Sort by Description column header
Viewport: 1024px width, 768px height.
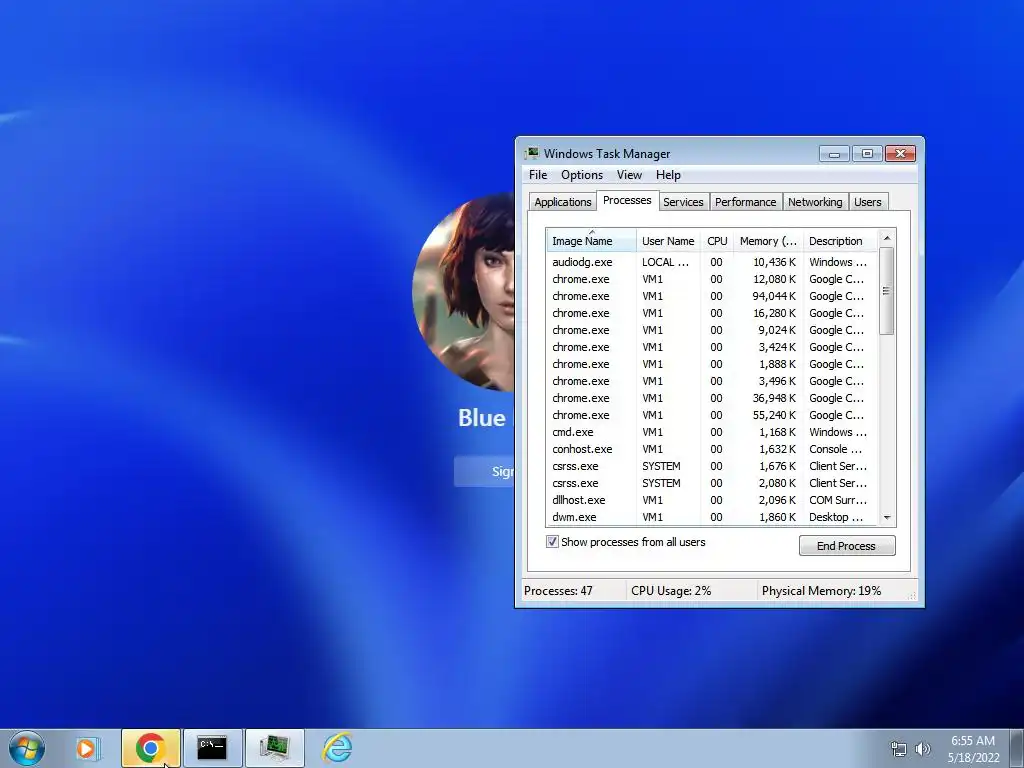point(840,240)
